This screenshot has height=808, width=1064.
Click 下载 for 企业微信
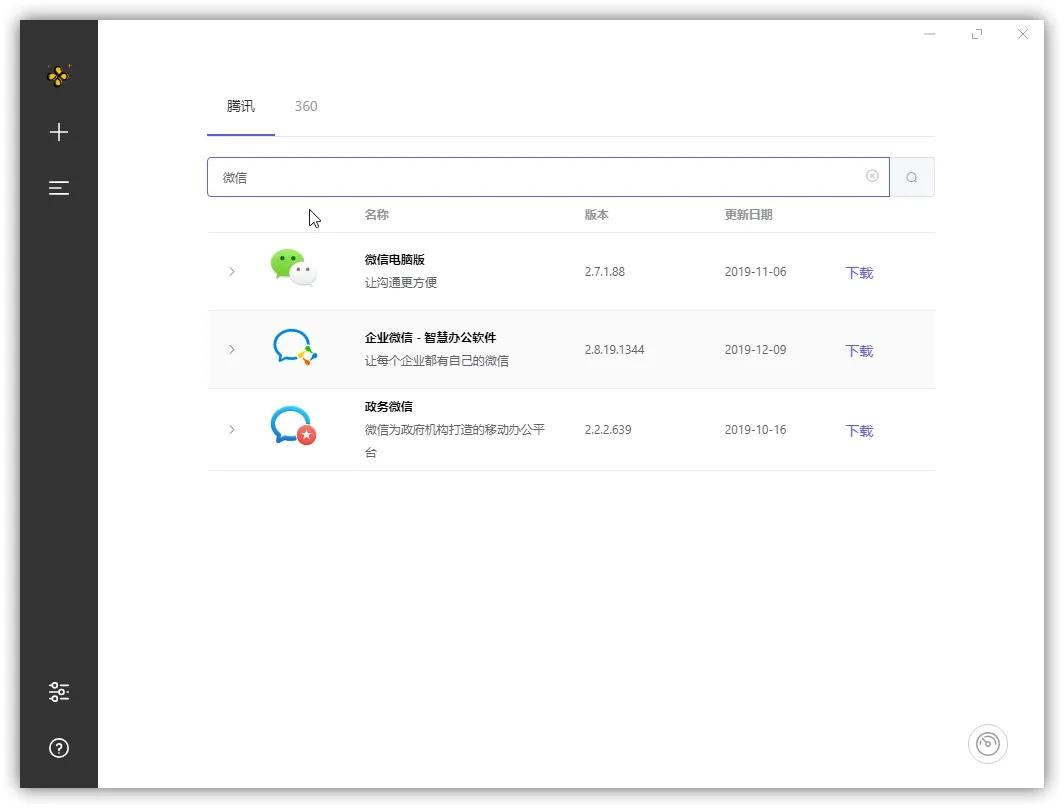click(858, 351)
